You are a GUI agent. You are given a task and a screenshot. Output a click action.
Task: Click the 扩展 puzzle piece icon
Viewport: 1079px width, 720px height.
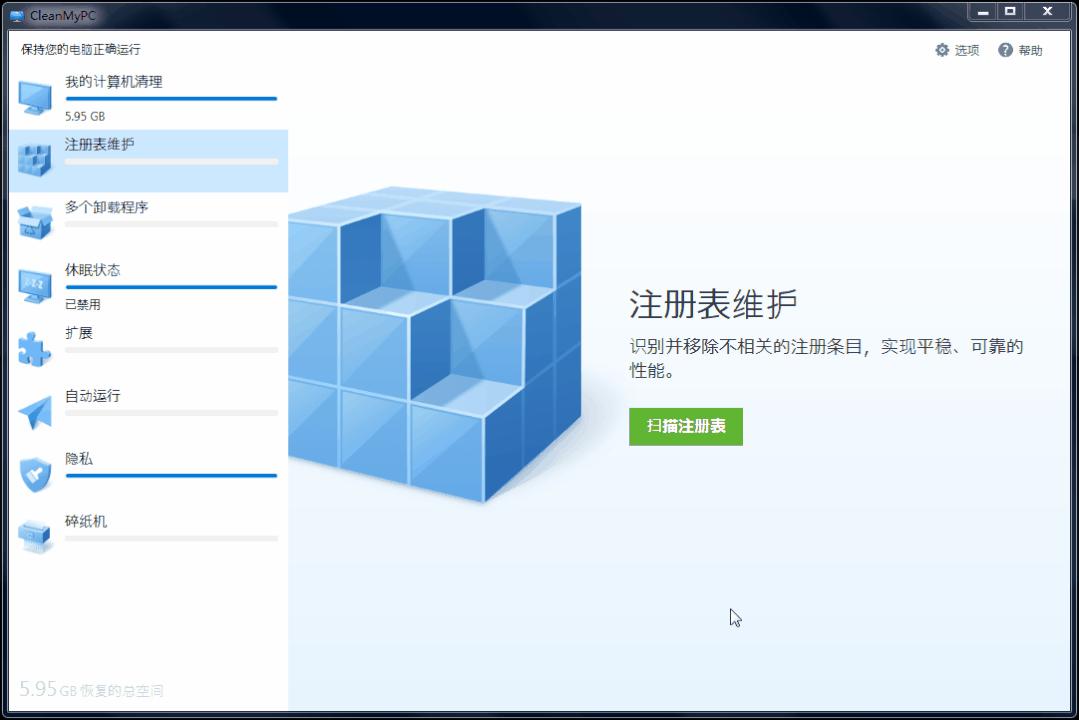click(34, 348)
